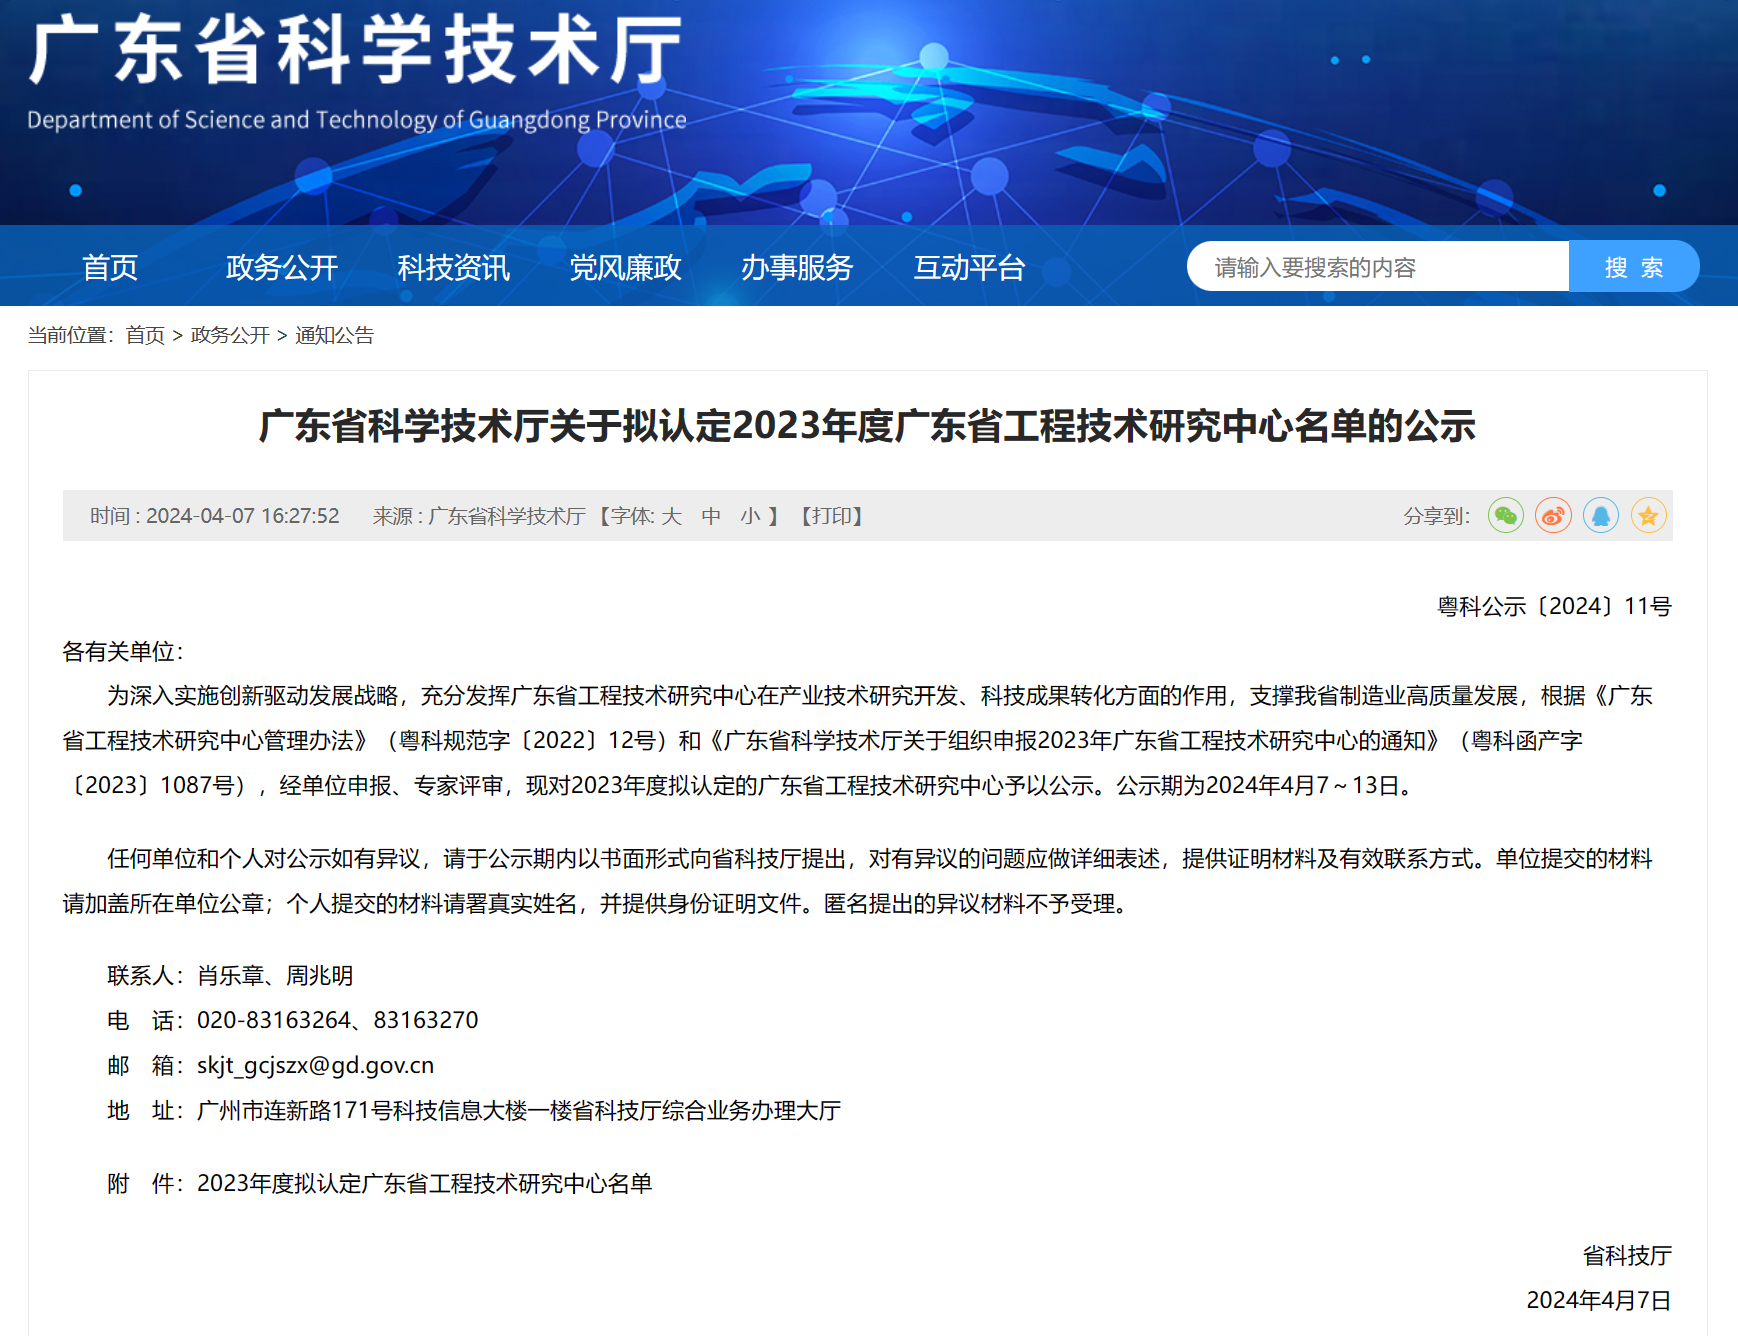Go to 首页 in breadcrumb

145,335
